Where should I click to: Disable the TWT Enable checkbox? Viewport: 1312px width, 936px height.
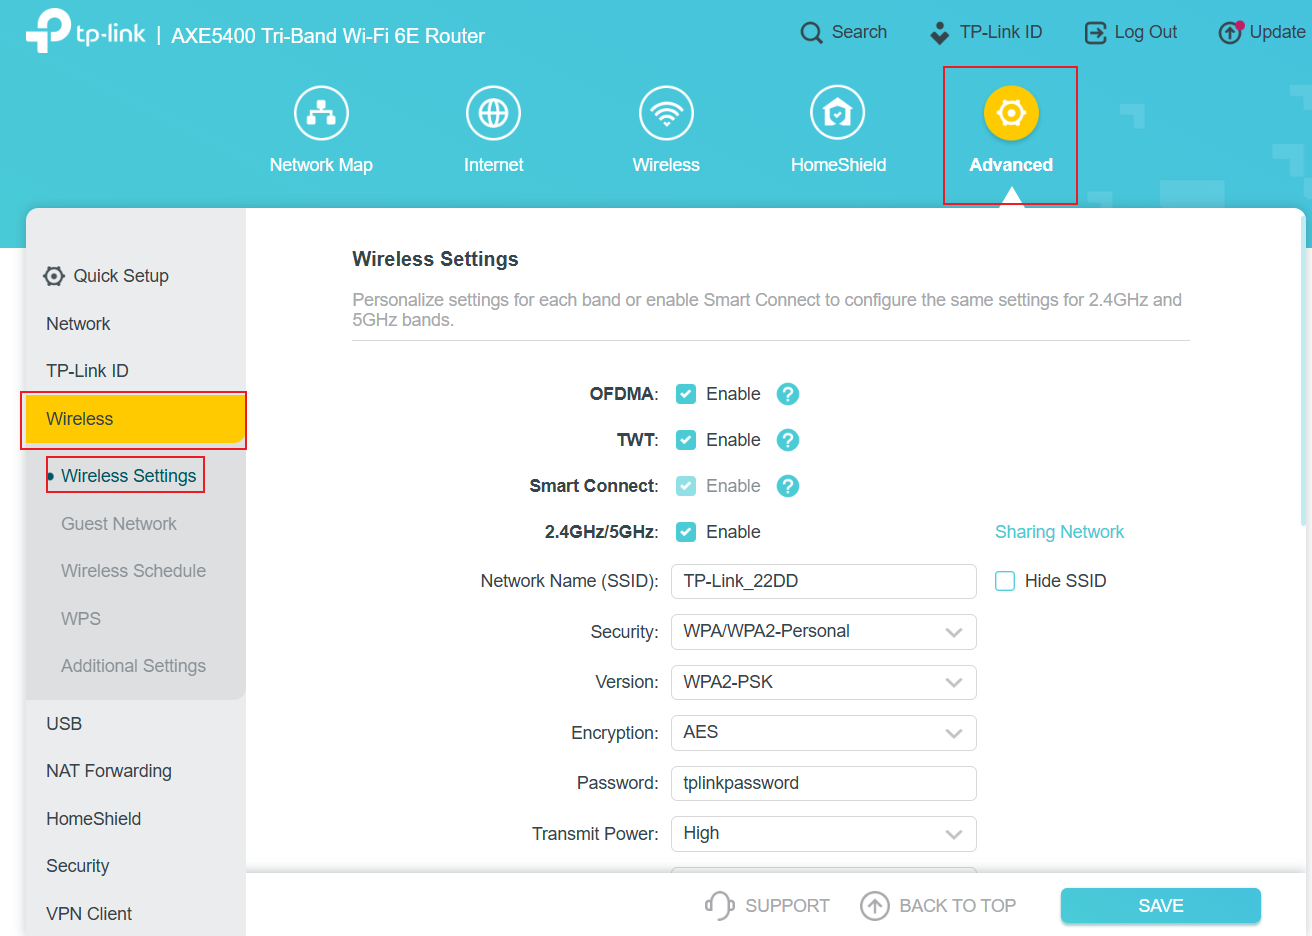686,439
